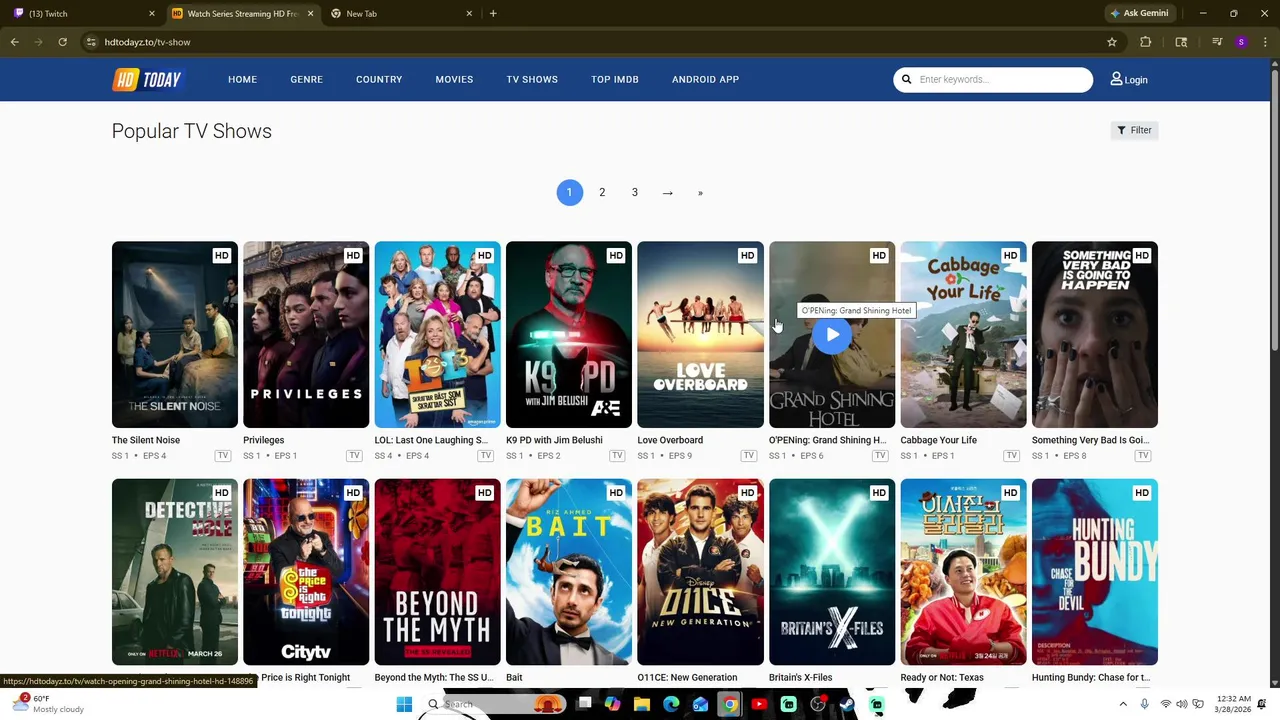Open the GENRE menu

306,80
